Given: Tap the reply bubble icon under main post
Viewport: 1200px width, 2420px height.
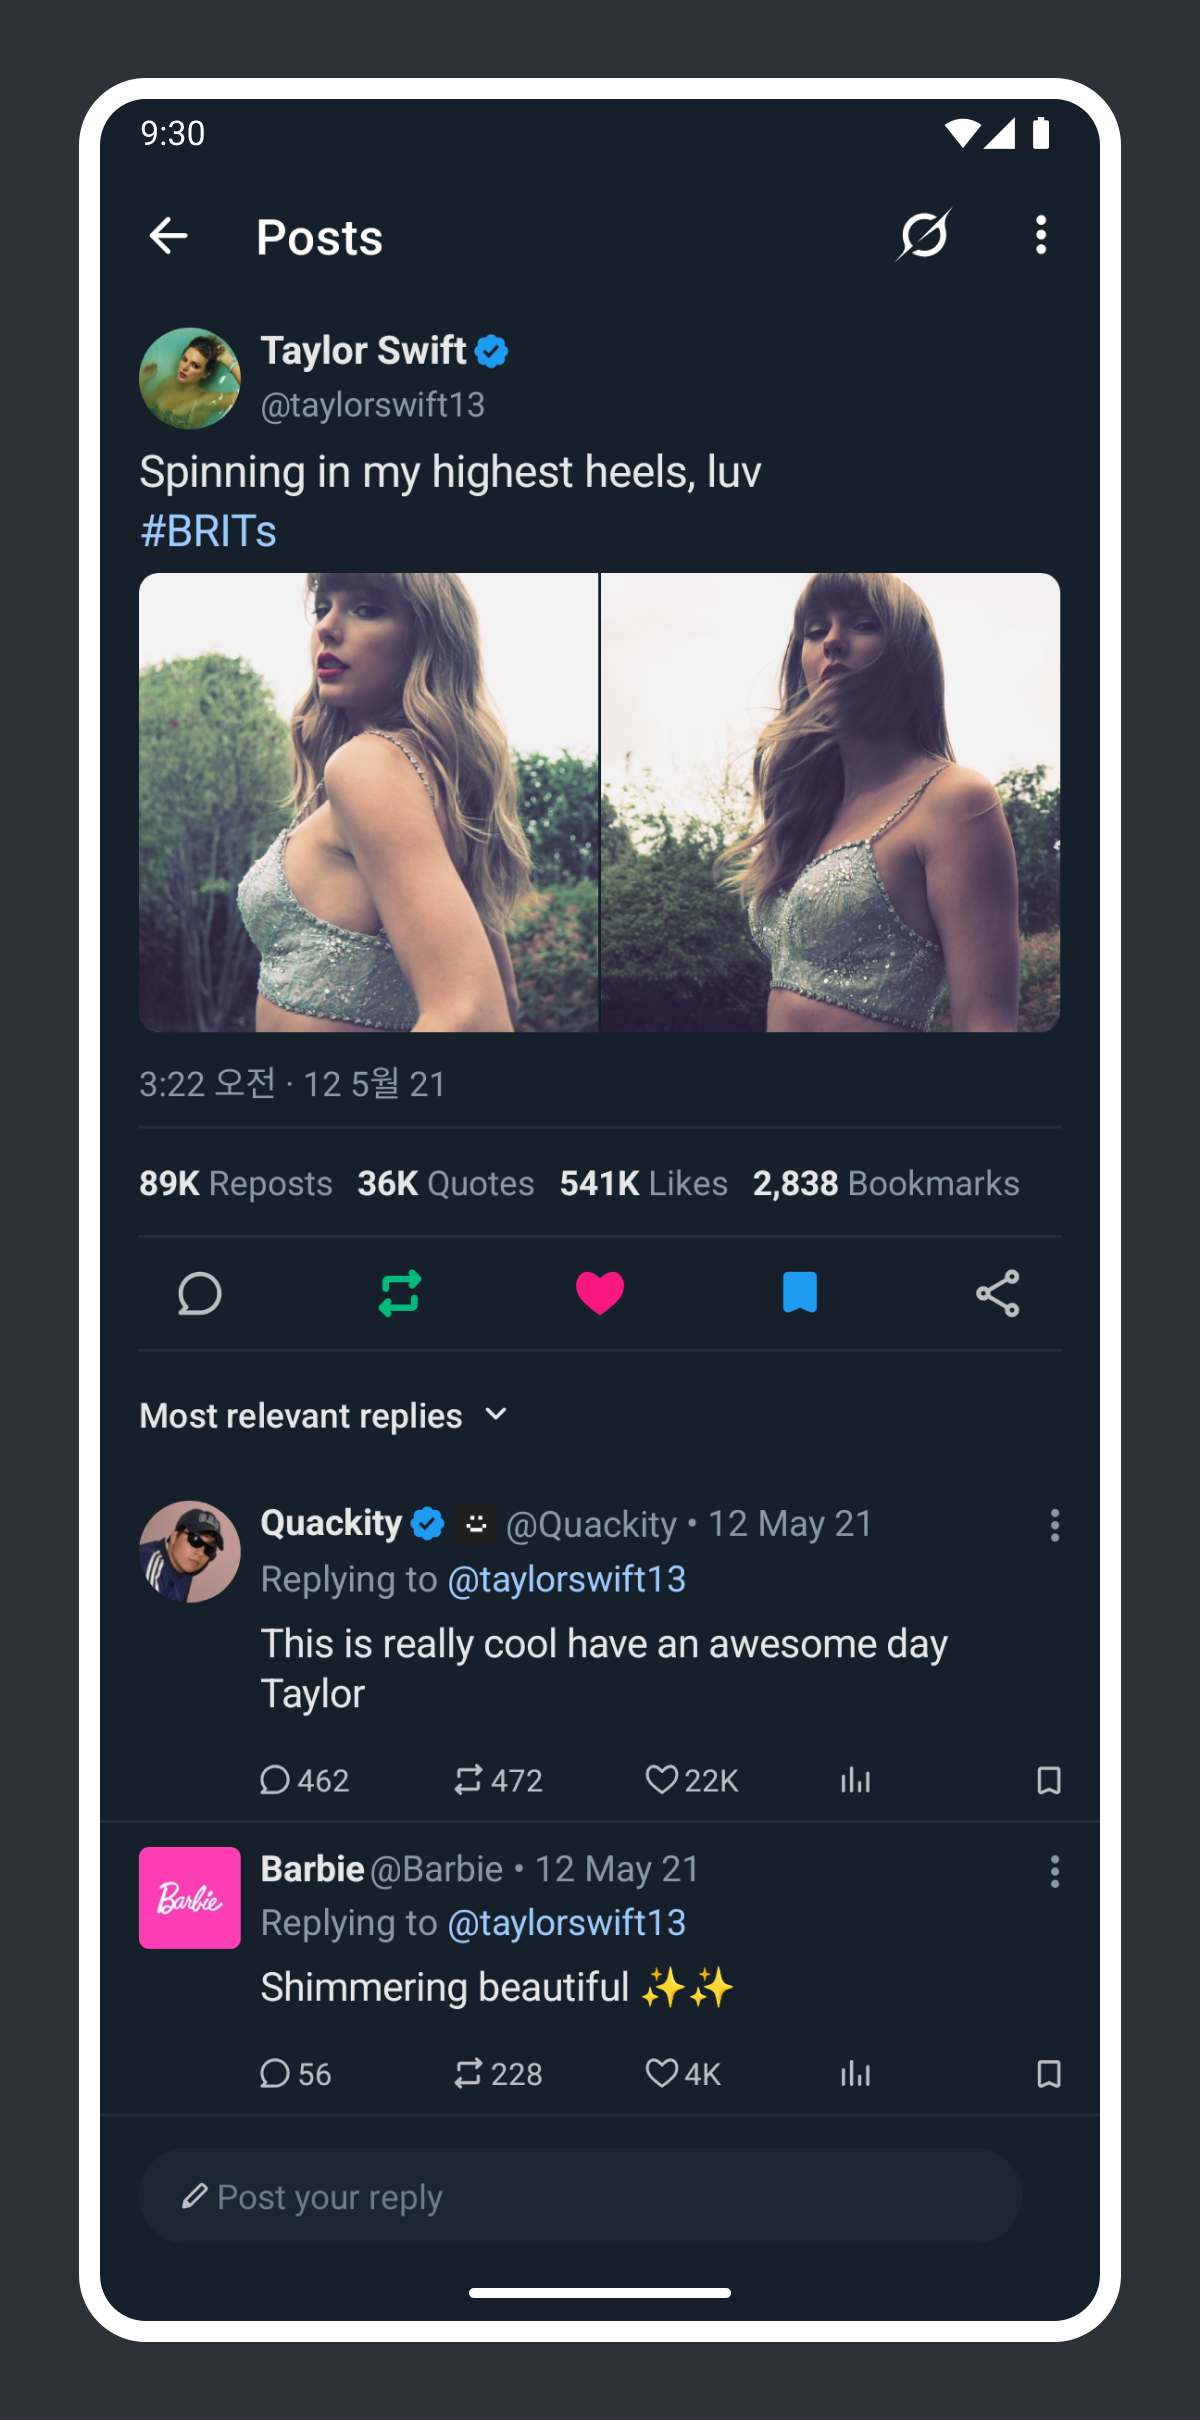Looking at the screenshot, I should [199, 1293].
